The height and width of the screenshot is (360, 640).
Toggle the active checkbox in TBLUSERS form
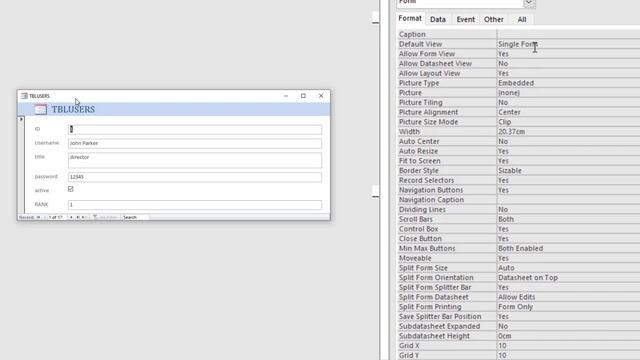pos(71,189)
